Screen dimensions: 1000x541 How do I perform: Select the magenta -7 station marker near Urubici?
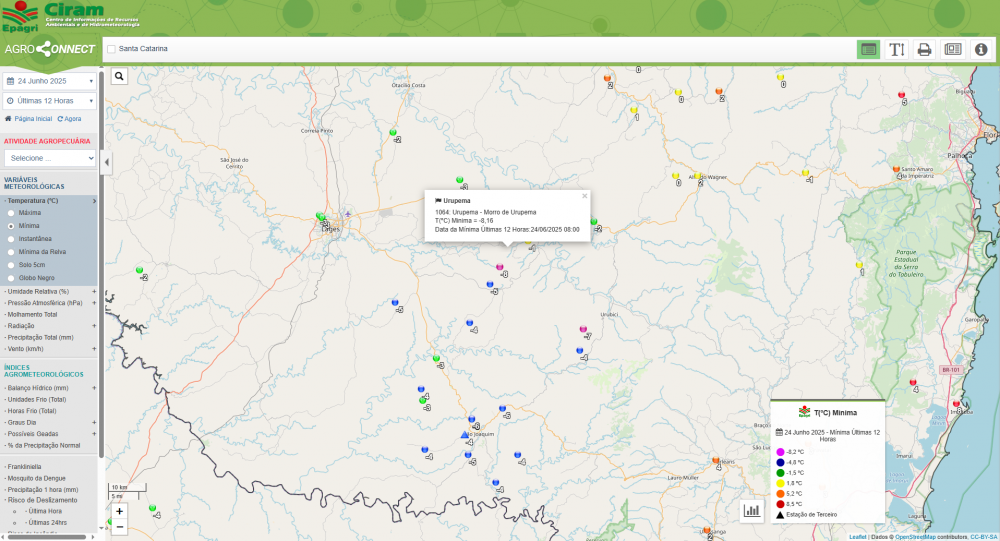pyautogui.click(x=583, y=329)
